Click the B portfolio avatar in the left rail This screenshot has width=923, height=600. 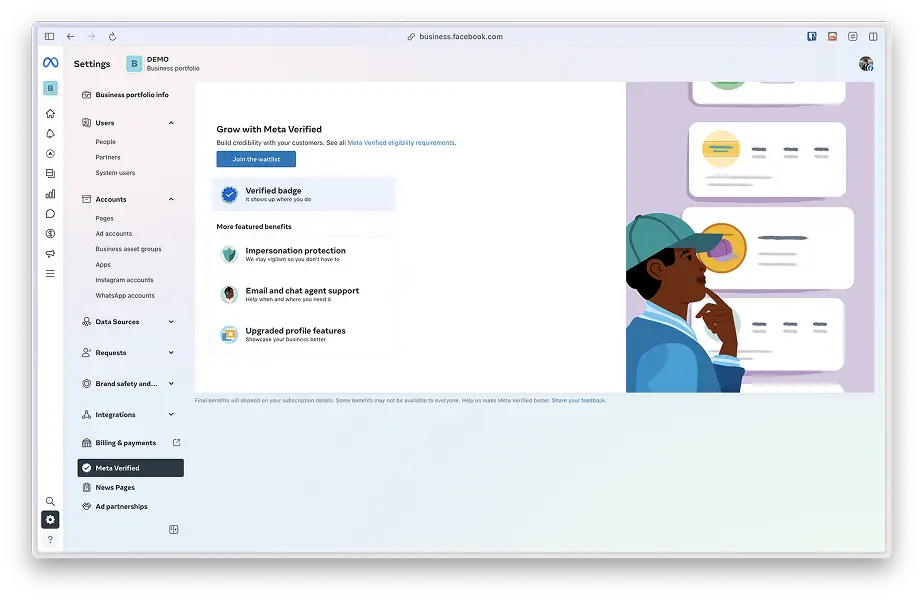[51, 88]
